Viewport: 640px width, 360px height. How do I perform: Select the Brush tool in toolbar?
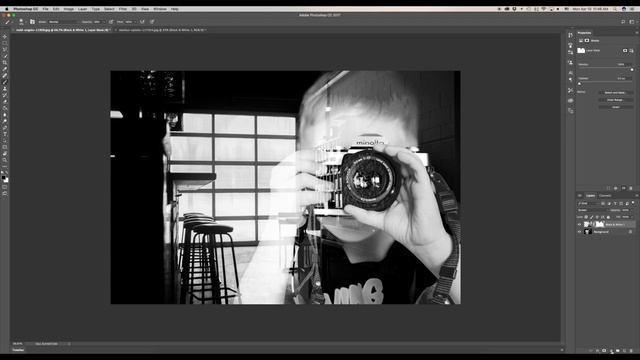point(5,82)
